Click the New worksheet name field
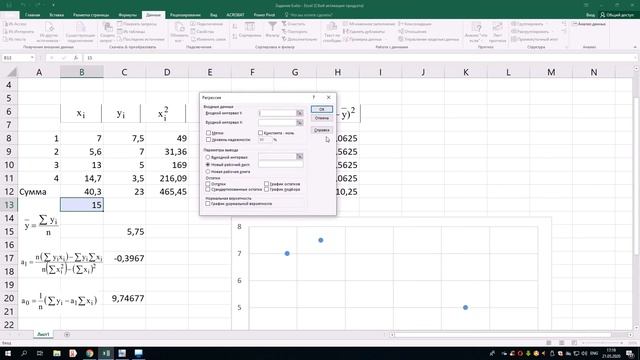The height and width of the screenshot is (360, 640). [x=281, y=164]
